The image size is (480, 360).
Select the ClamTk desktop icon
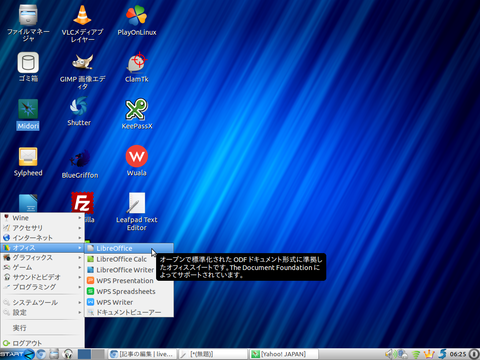137,67
